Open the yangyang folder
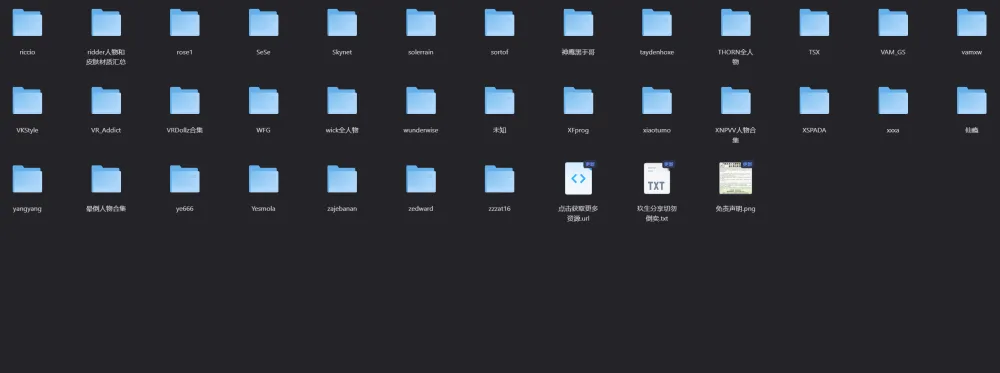 pos(27,179)
